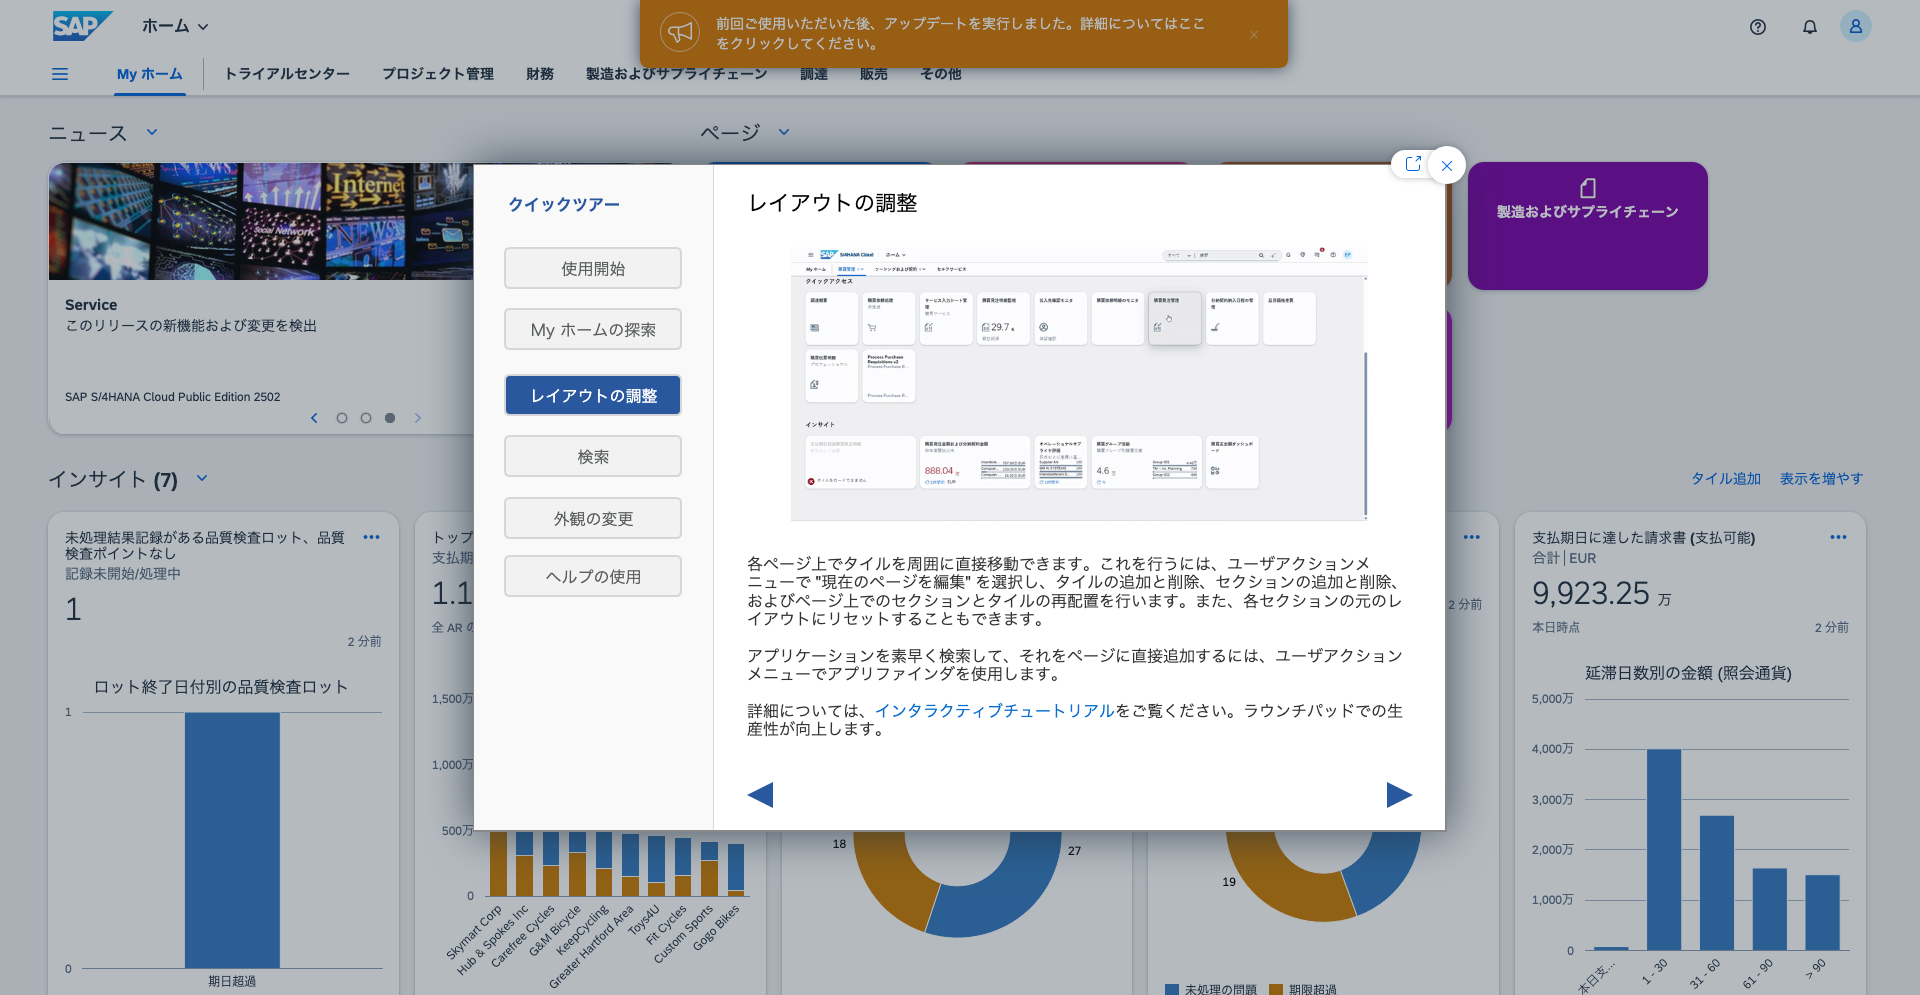
Task: Click the 期日超過 bar in lot chart
Action: 232,840
